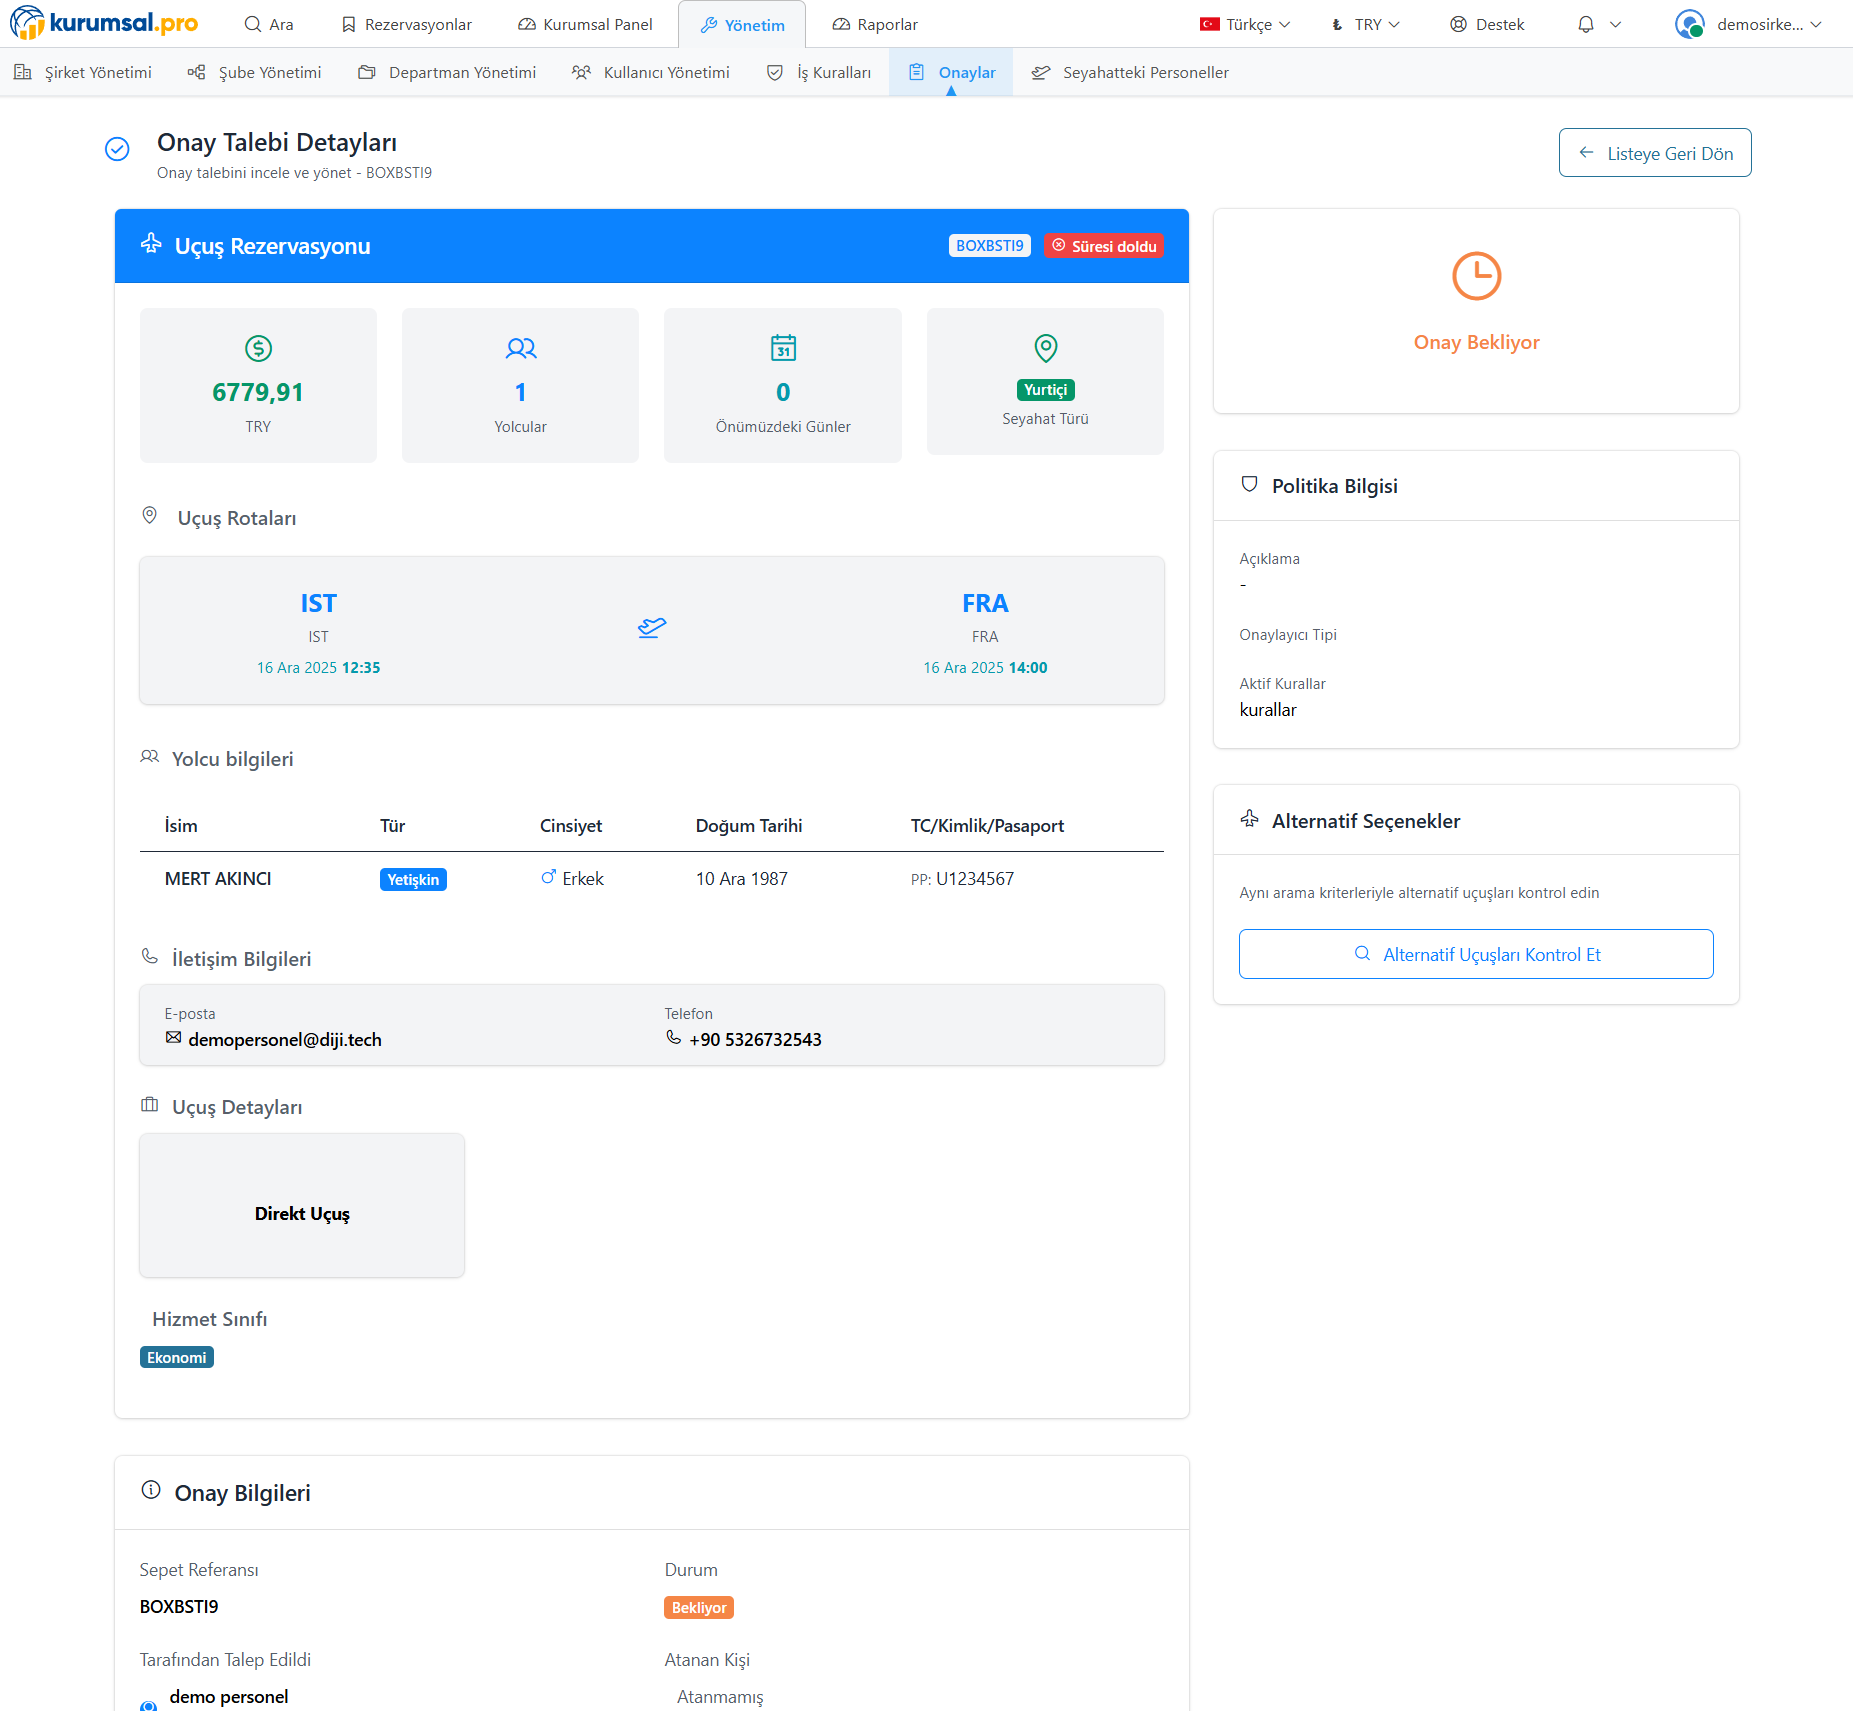Click the Yurtiçi travel type badge
The width and height of the screenshot is (1853, 1711).
pos(1045,390)
